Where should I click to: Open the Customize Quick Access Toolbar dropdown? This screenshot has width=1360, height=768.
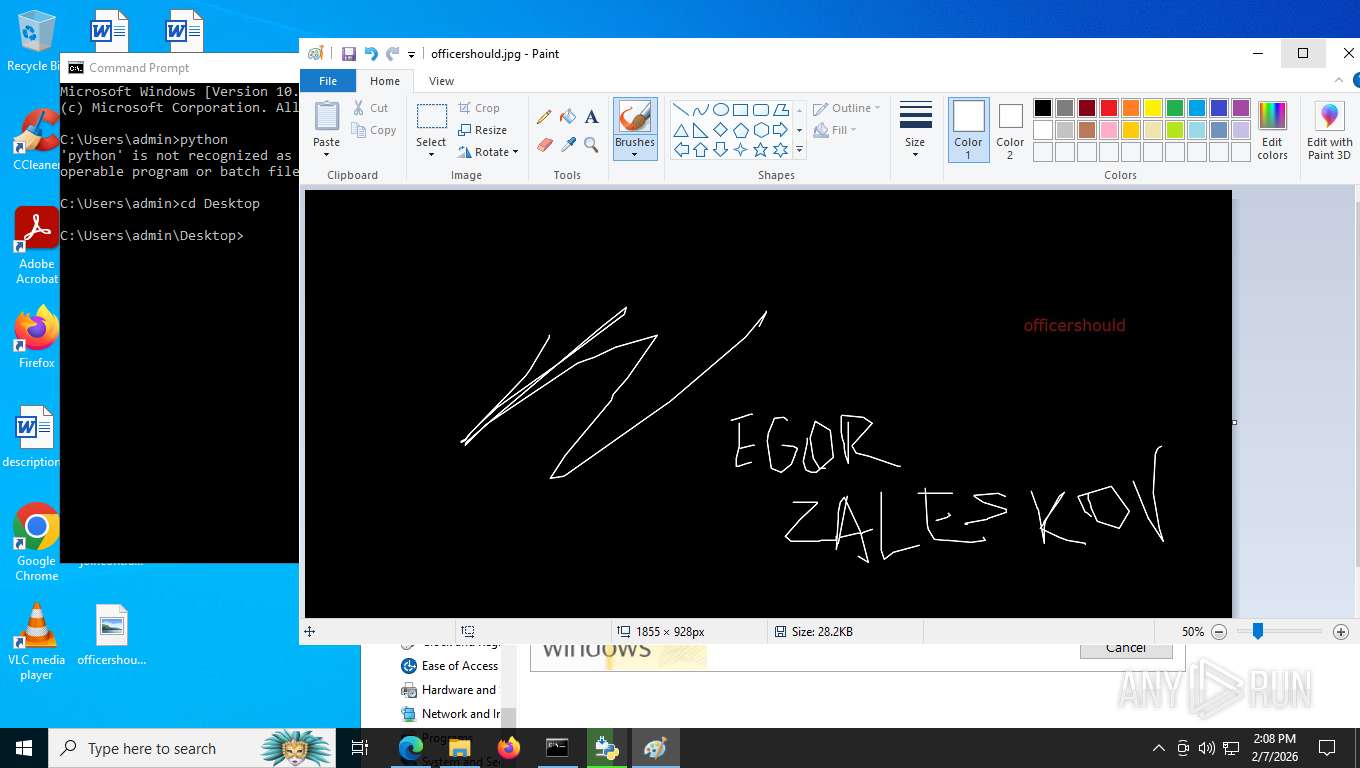(x=411, y=54)
